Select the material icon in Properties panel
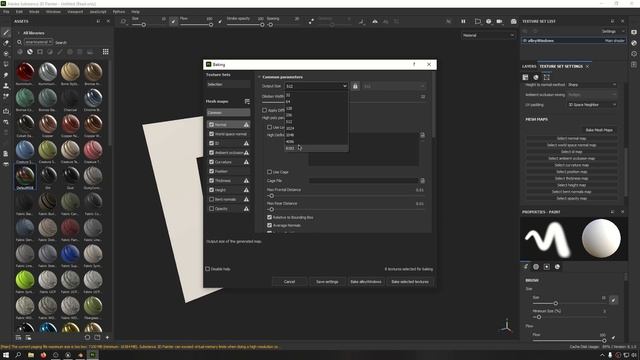The height and width of the screenshot is (360, 640). click(557, 267)
